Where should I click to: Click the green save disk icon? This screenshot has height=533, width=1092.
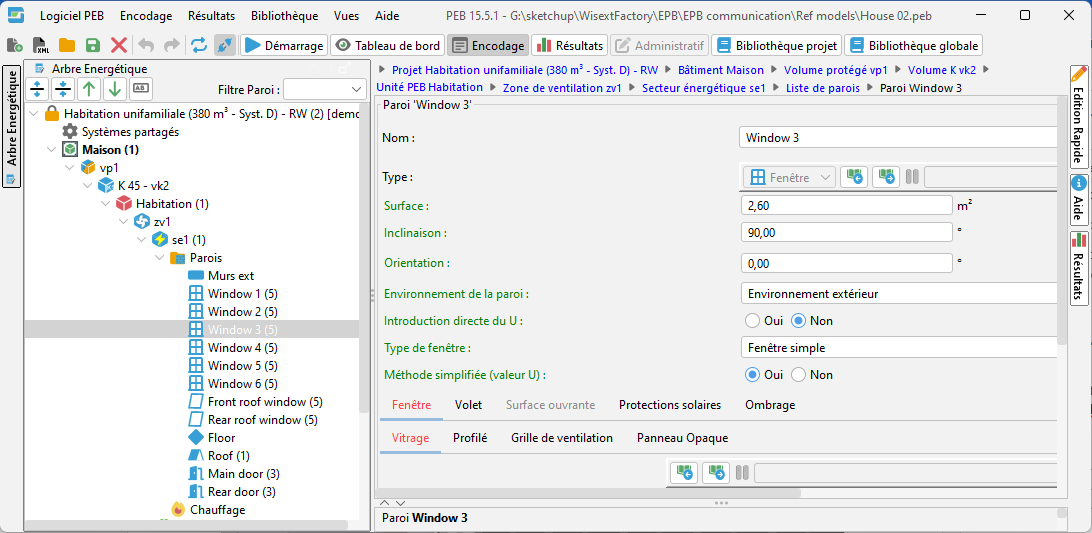point(93,45)
